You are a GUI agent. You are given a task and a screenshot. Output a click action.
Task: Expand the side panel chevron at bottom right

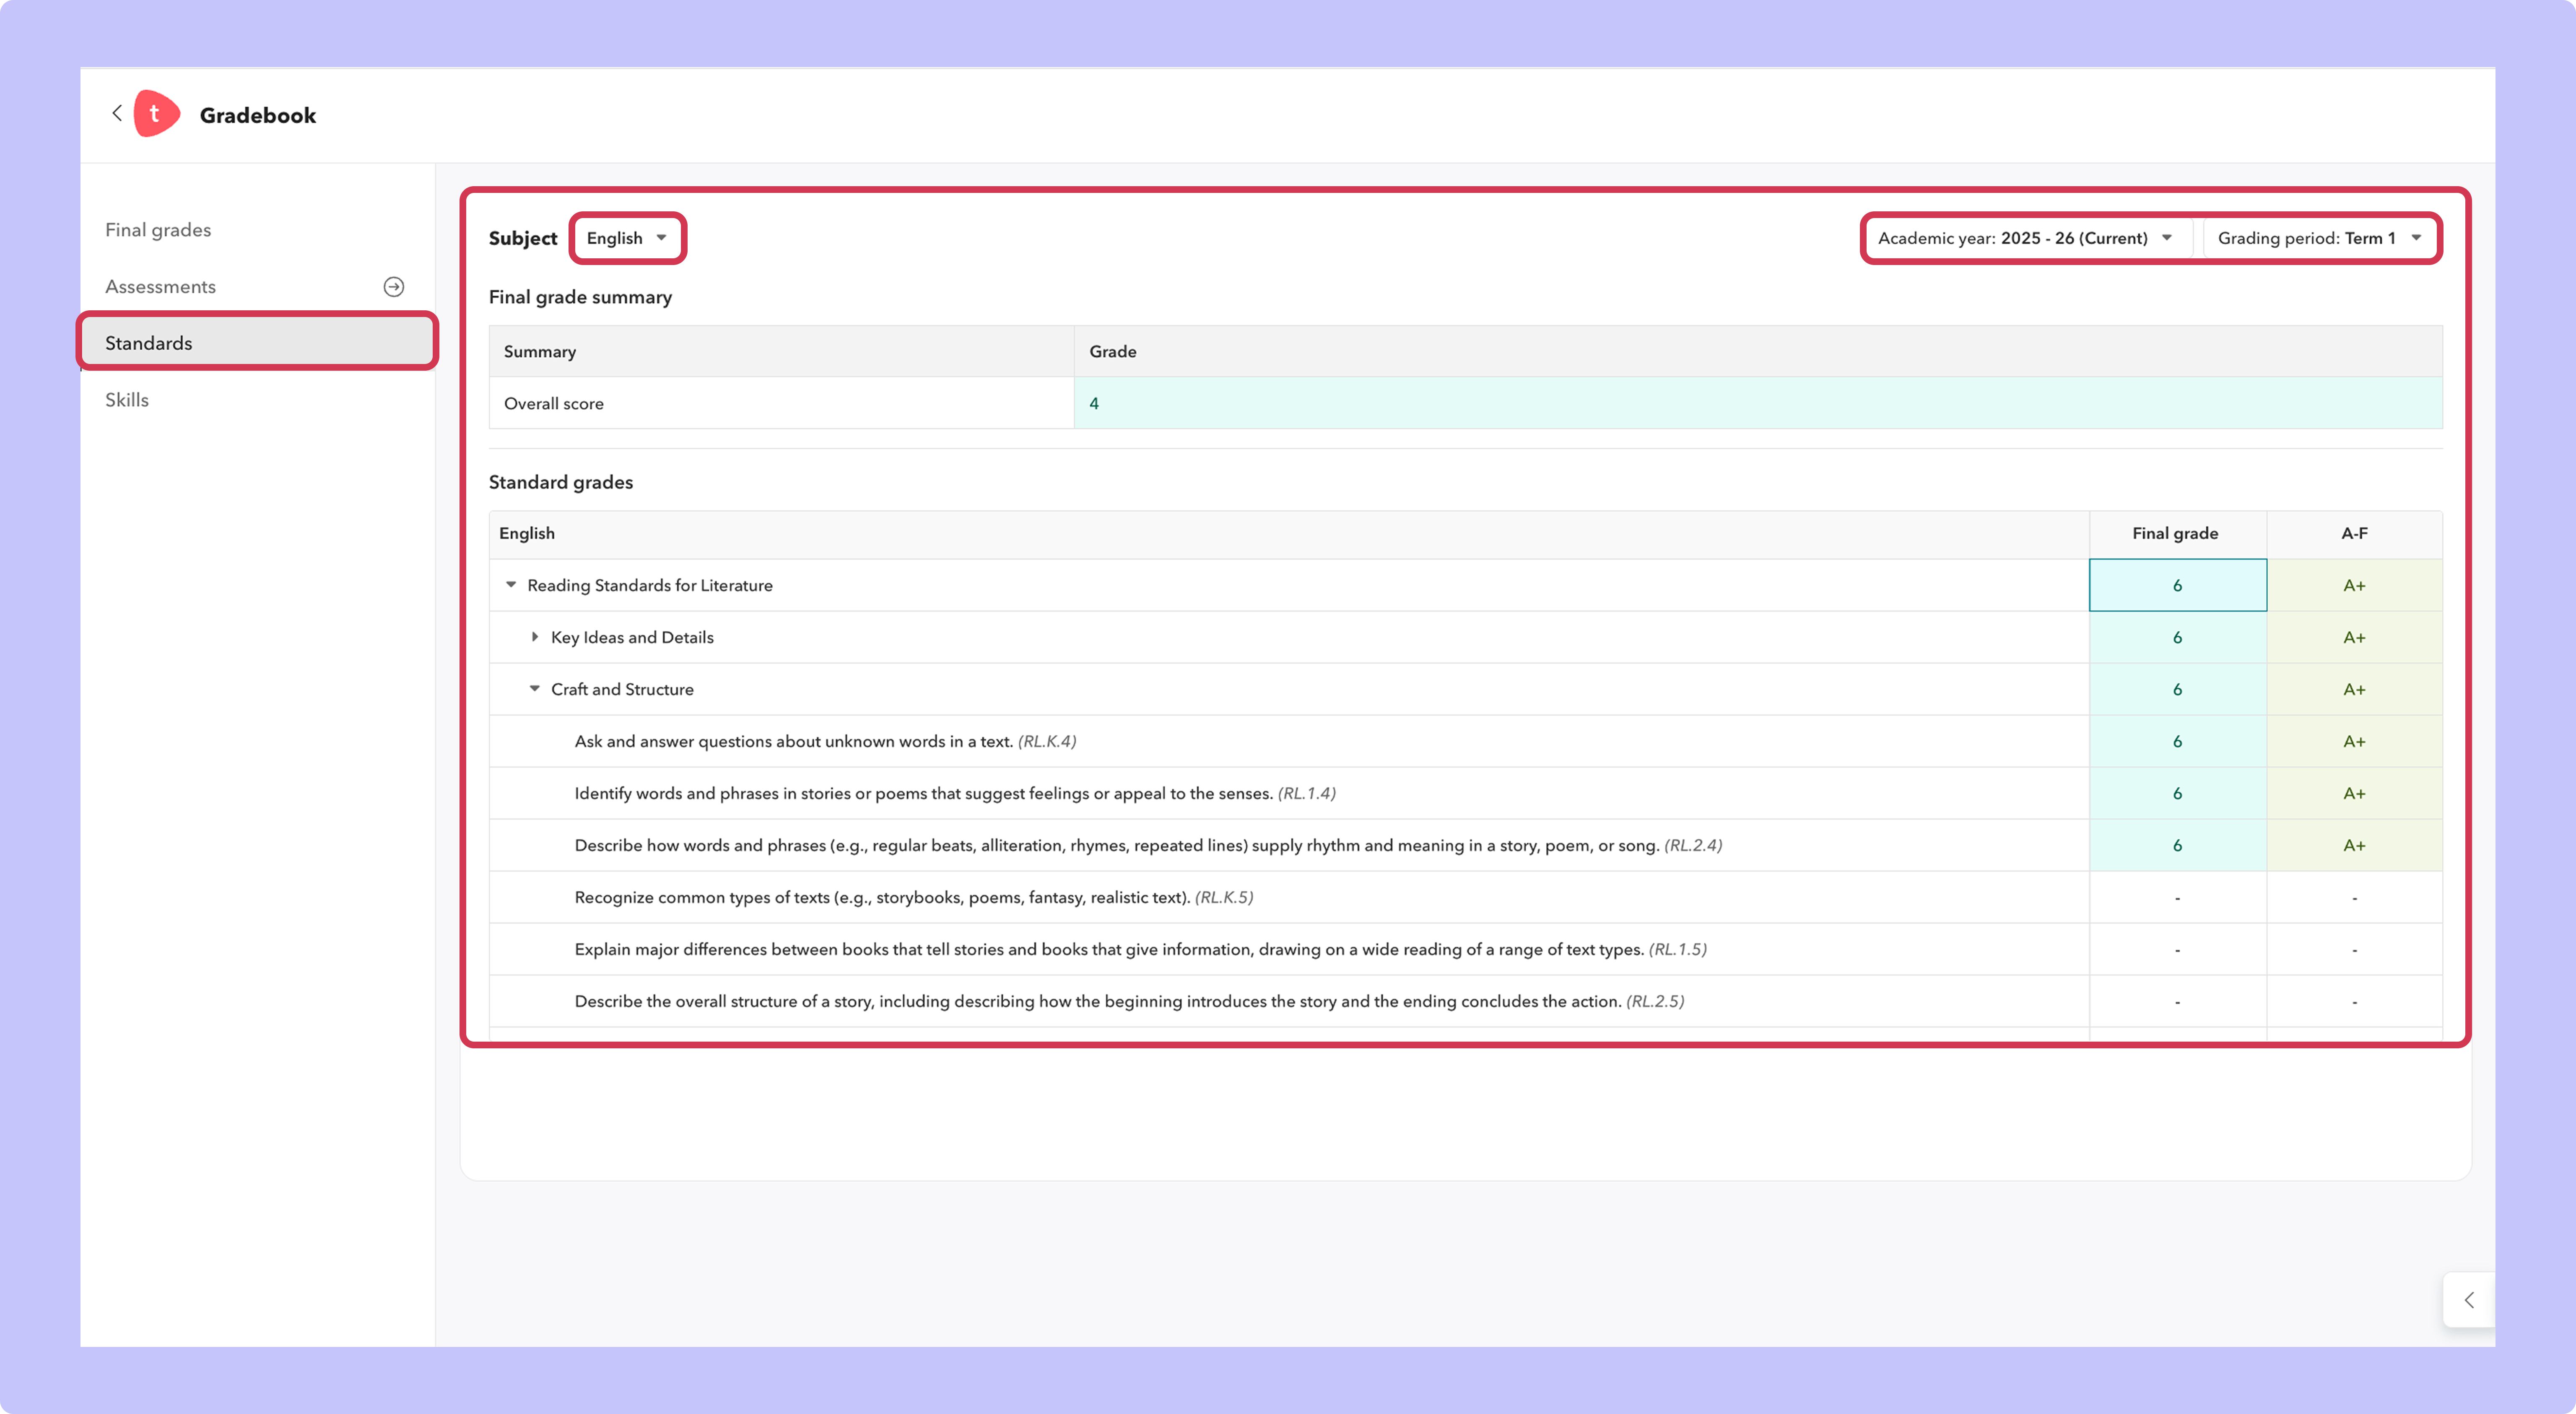pos(2469,1300)
